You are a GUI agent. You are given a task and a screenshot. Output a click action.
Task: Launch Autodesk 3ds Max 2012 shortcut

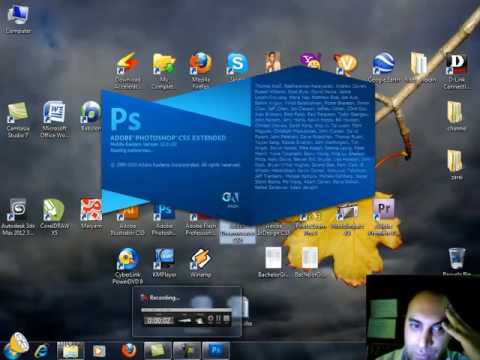(x=18, y=217)
